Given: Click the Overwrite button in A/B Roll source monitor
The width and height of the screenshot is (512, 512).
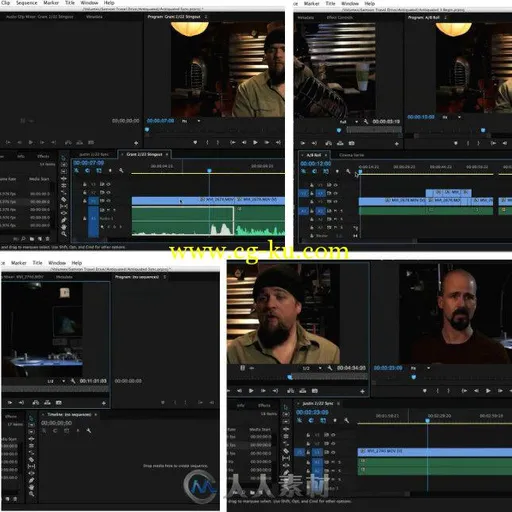Looking at the screenshot, I should tap(340, 143).
